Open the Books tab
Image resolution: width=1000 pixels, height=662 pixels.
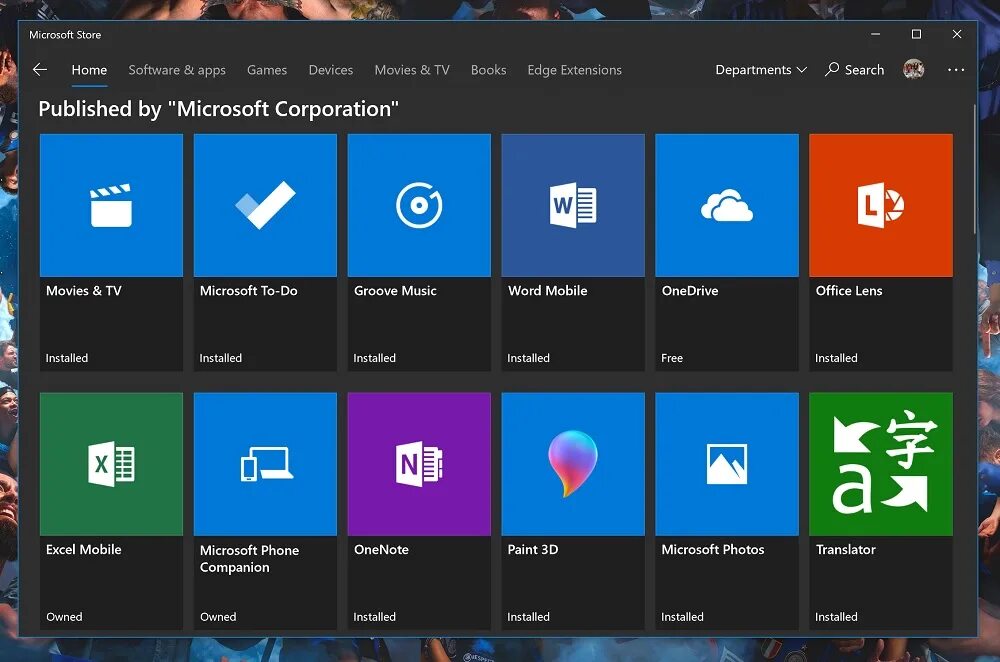489,70
